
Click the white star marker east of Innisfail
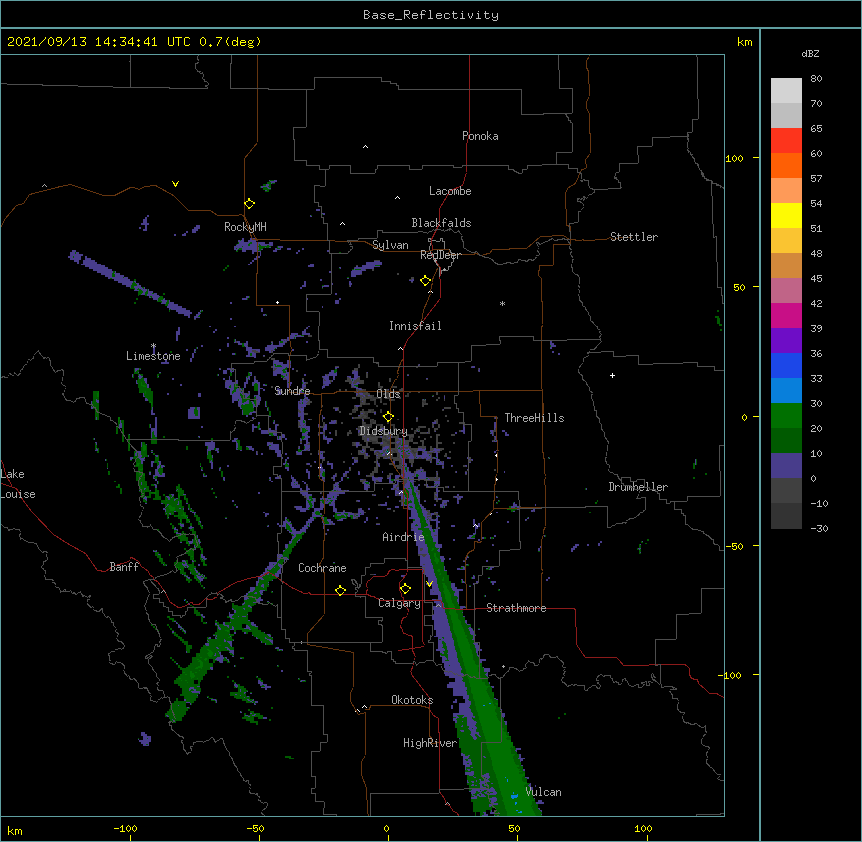coord(502,303)
